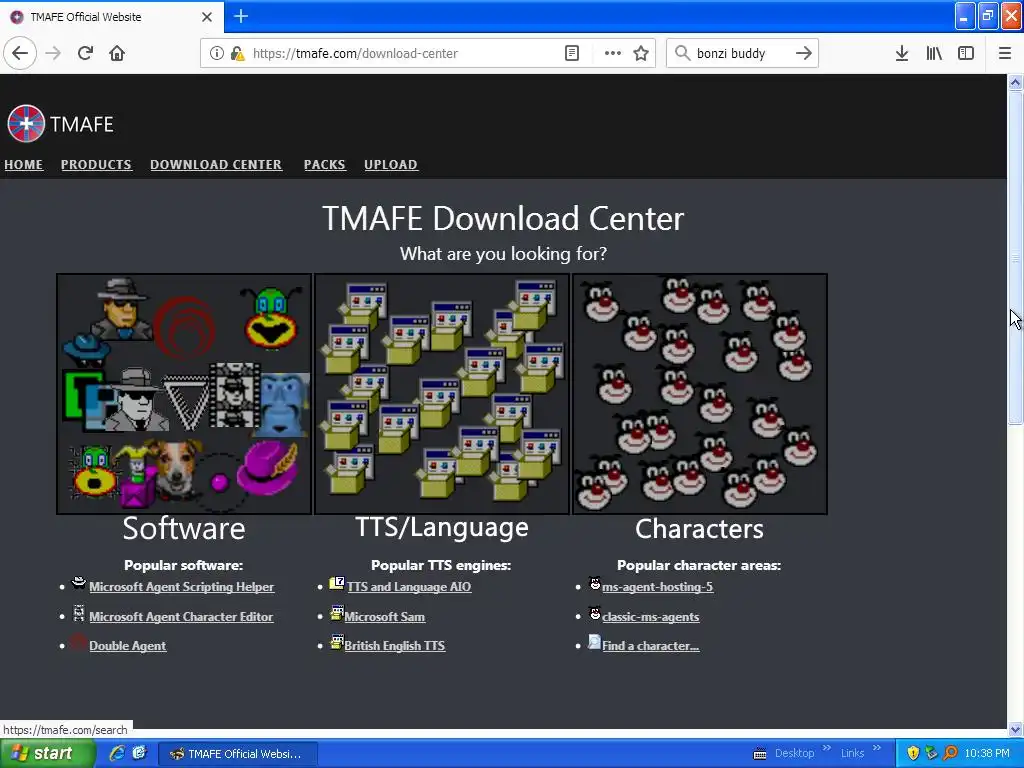This screenshot has height=768, width=1024.
Task: Open the Microsoft Sam link
Action: pos(385,616)
